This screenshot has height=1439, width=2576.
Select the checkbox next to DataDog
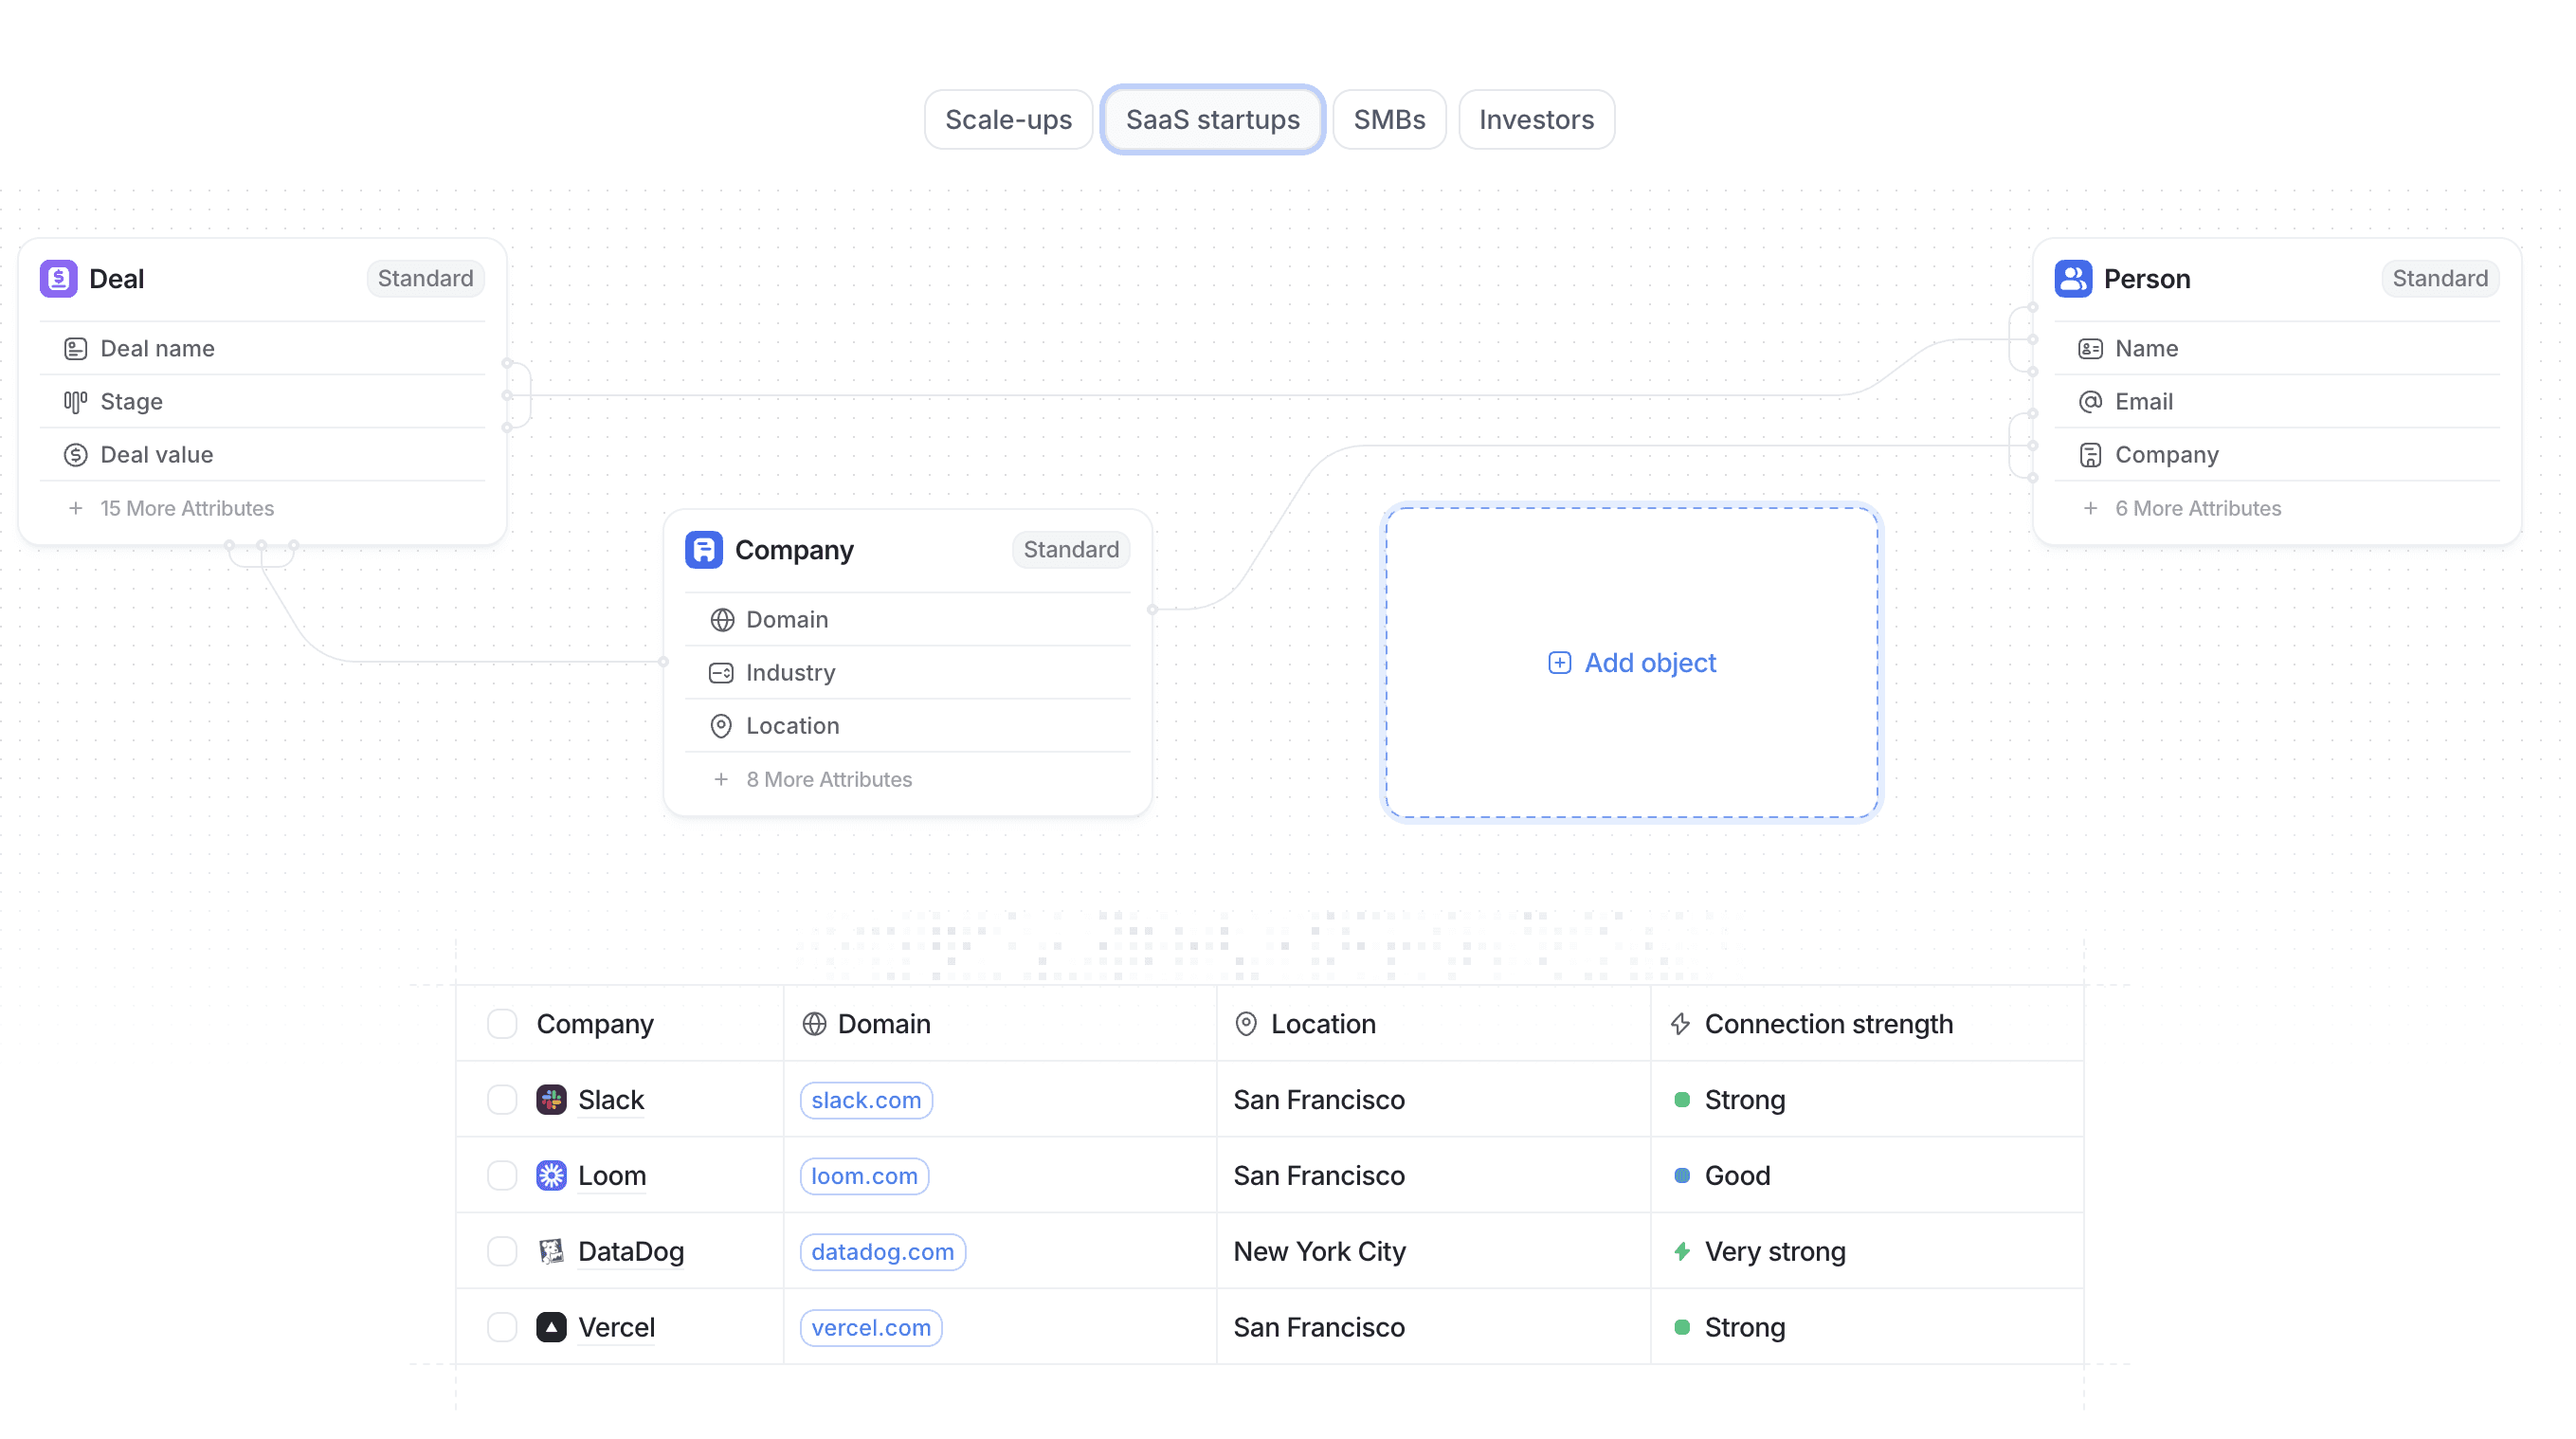502,1251
